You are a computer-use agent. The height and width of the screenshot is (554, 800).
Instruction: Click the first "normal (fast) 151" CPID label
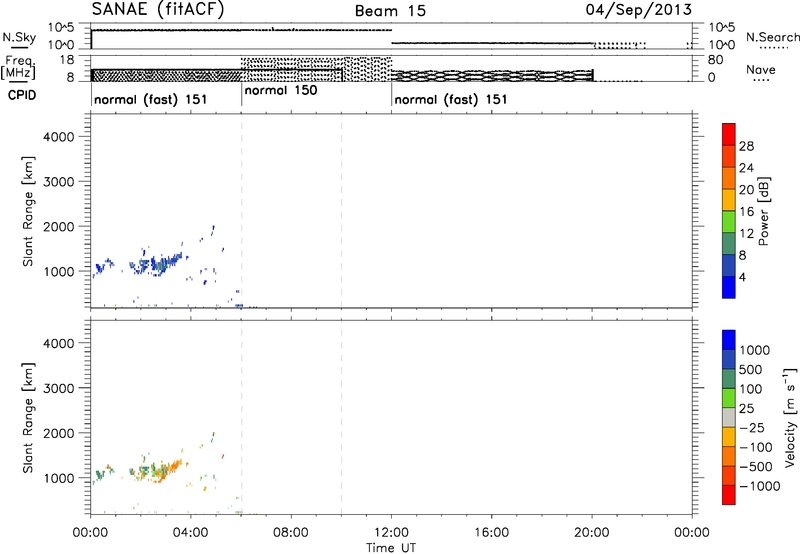151,99
